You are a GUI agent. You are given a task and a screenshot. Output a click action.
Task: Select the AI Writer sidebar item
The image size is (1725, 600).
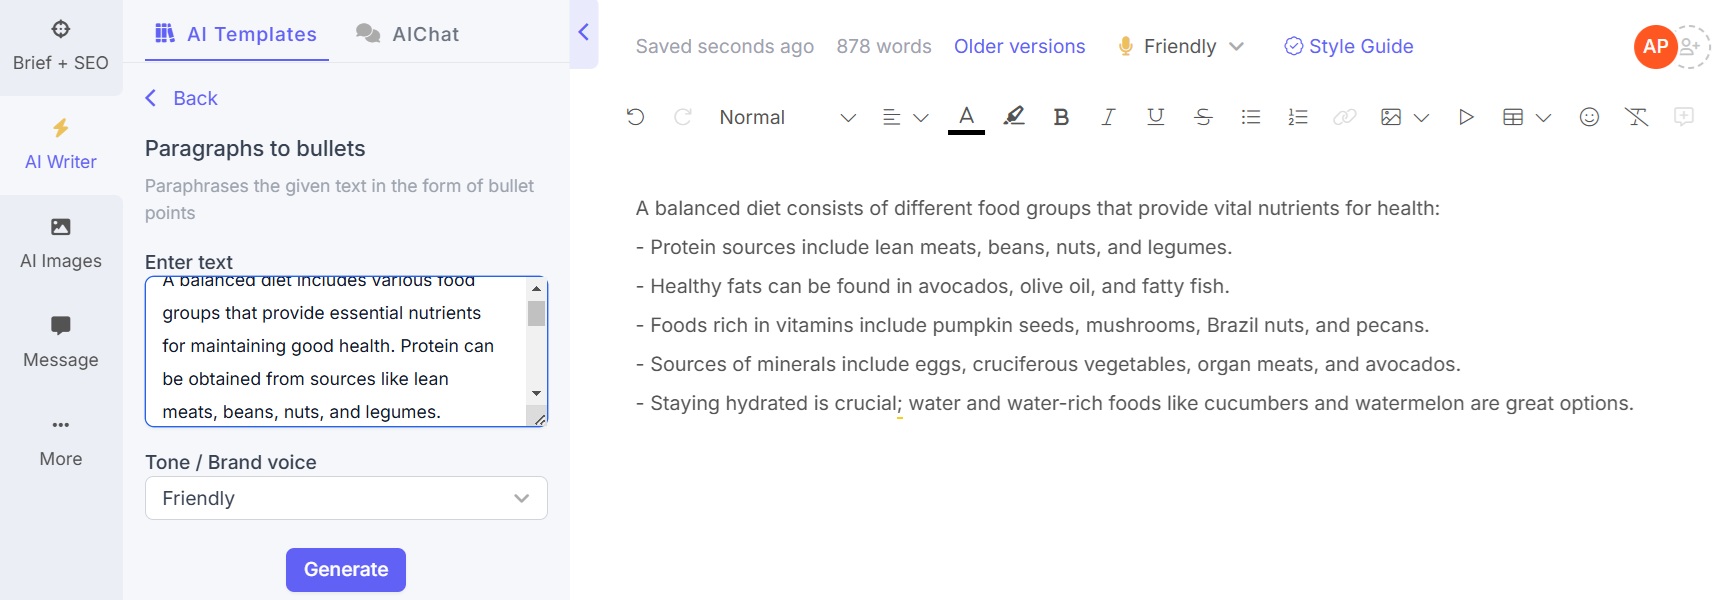tap(61, 145)
